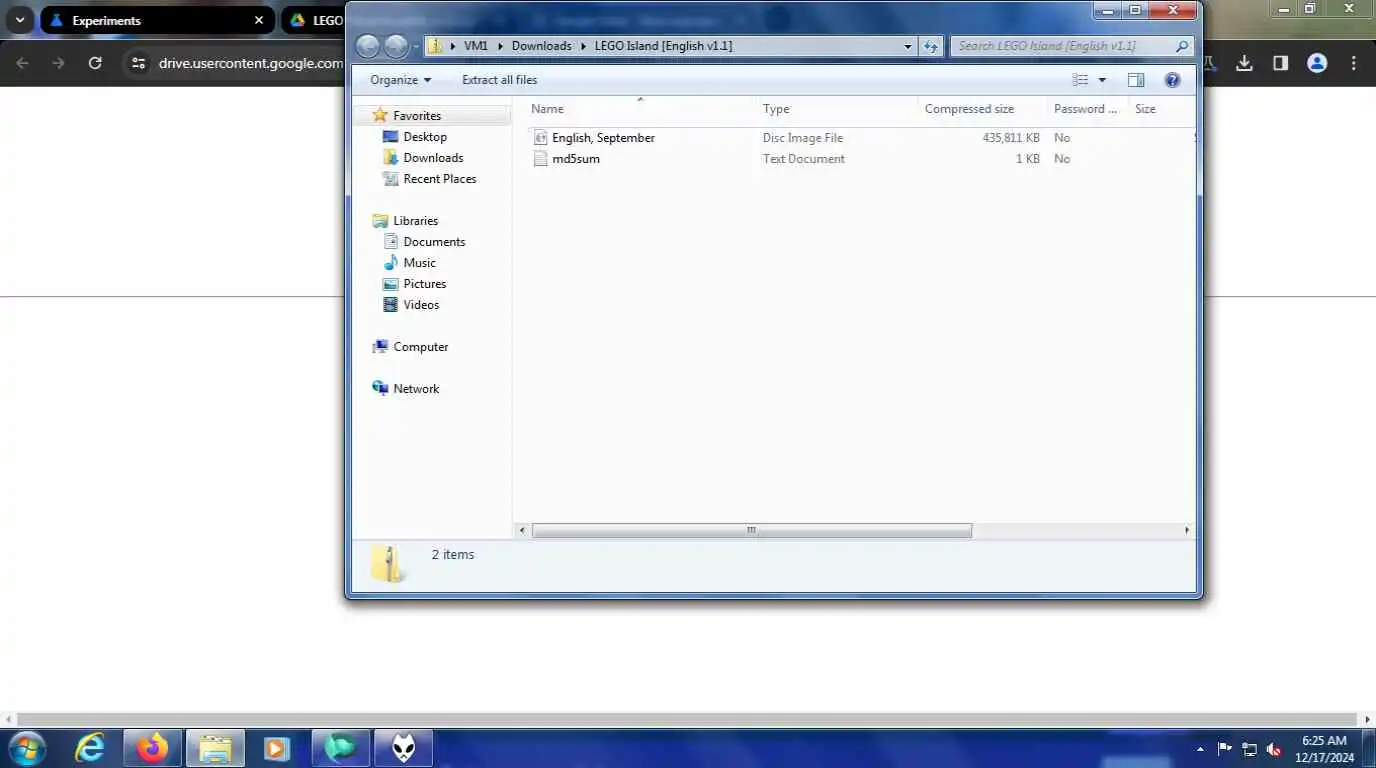Open Videos library
The height and width of the screenshot is (768, 1376).
click(x=421, y=305)
